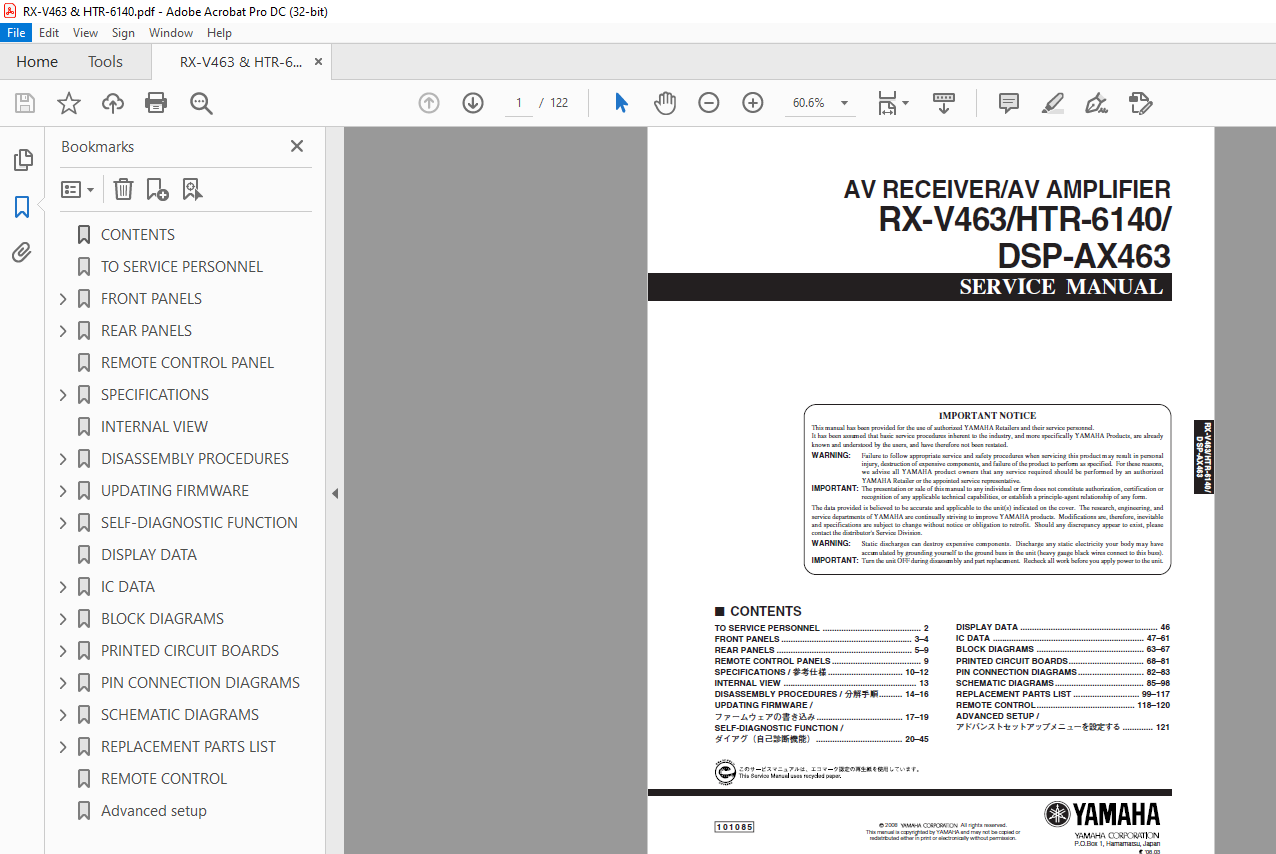Expand DISASSEMBLY PROCEDURES bookmark
Image resolution: width=1276 pixels, height=854 pixels.
[63, 459]
